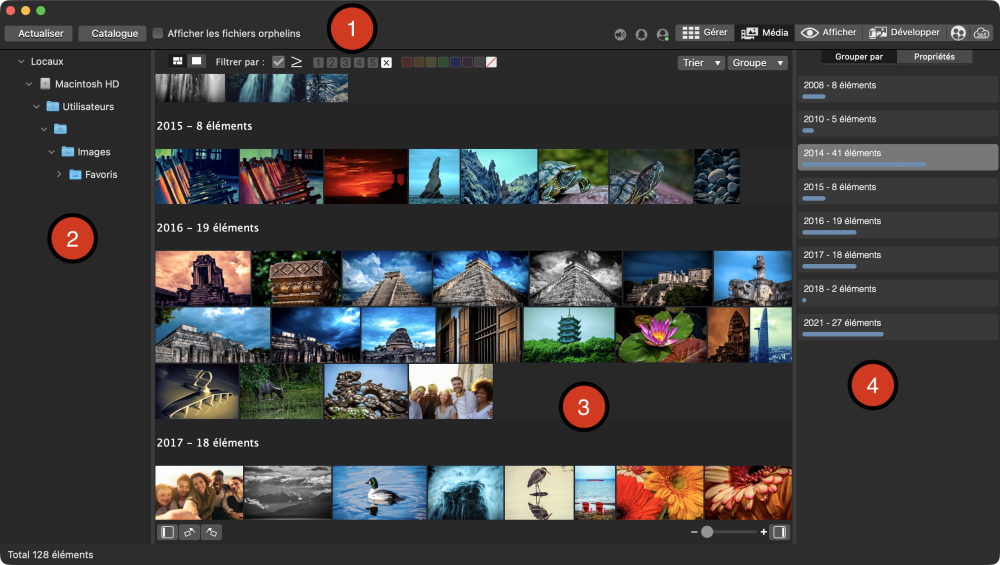
Task: Expand the Favoris folder in tree
Action: tap(60, 174)
